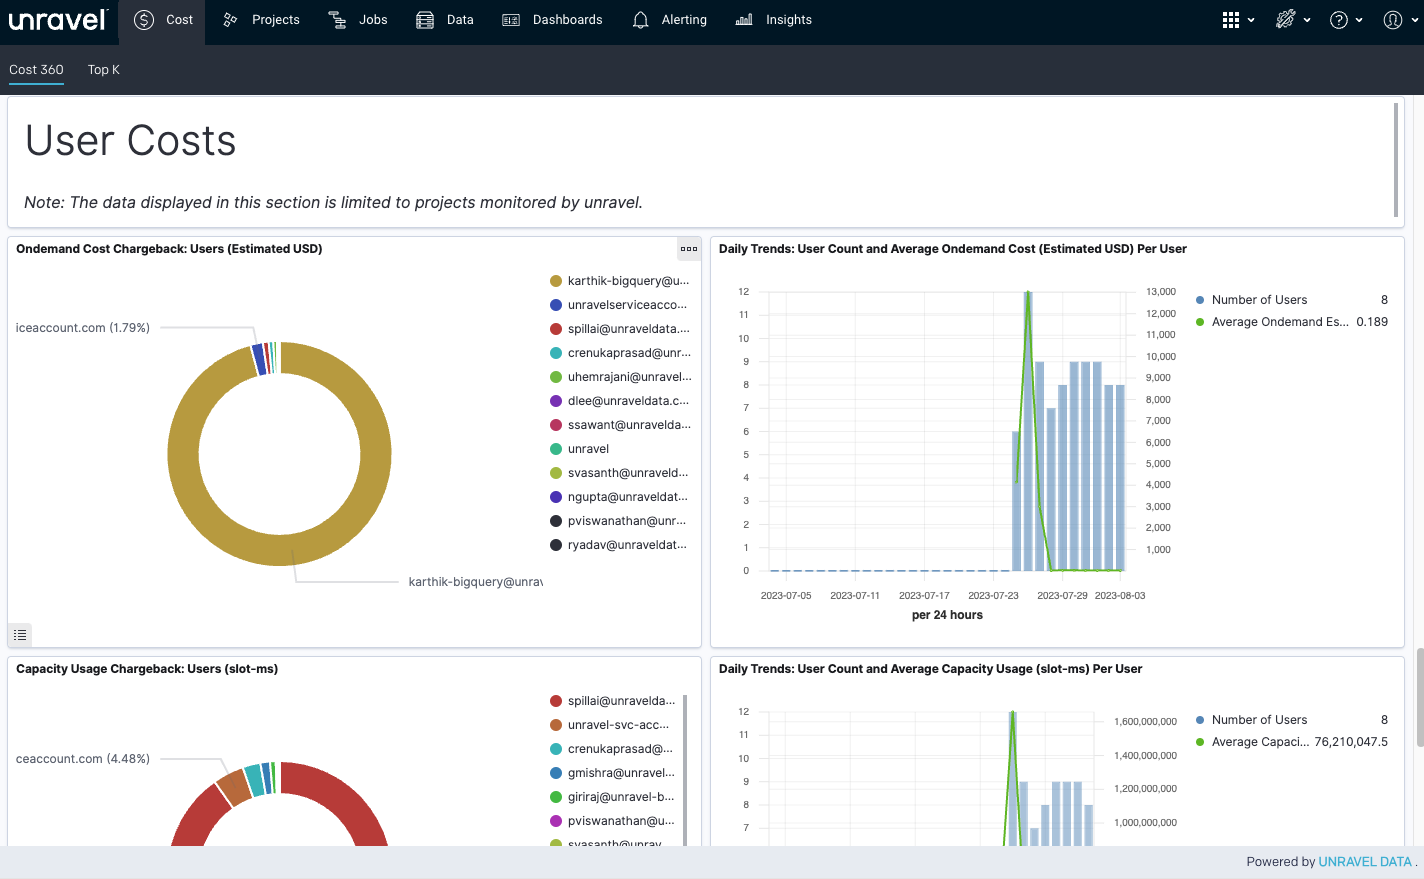Click the large gold karthik-bigquery donut segment
Image resolution: width=1424 pixels, height=879 pixels.
pyautogui.click(x=280, y=550)
